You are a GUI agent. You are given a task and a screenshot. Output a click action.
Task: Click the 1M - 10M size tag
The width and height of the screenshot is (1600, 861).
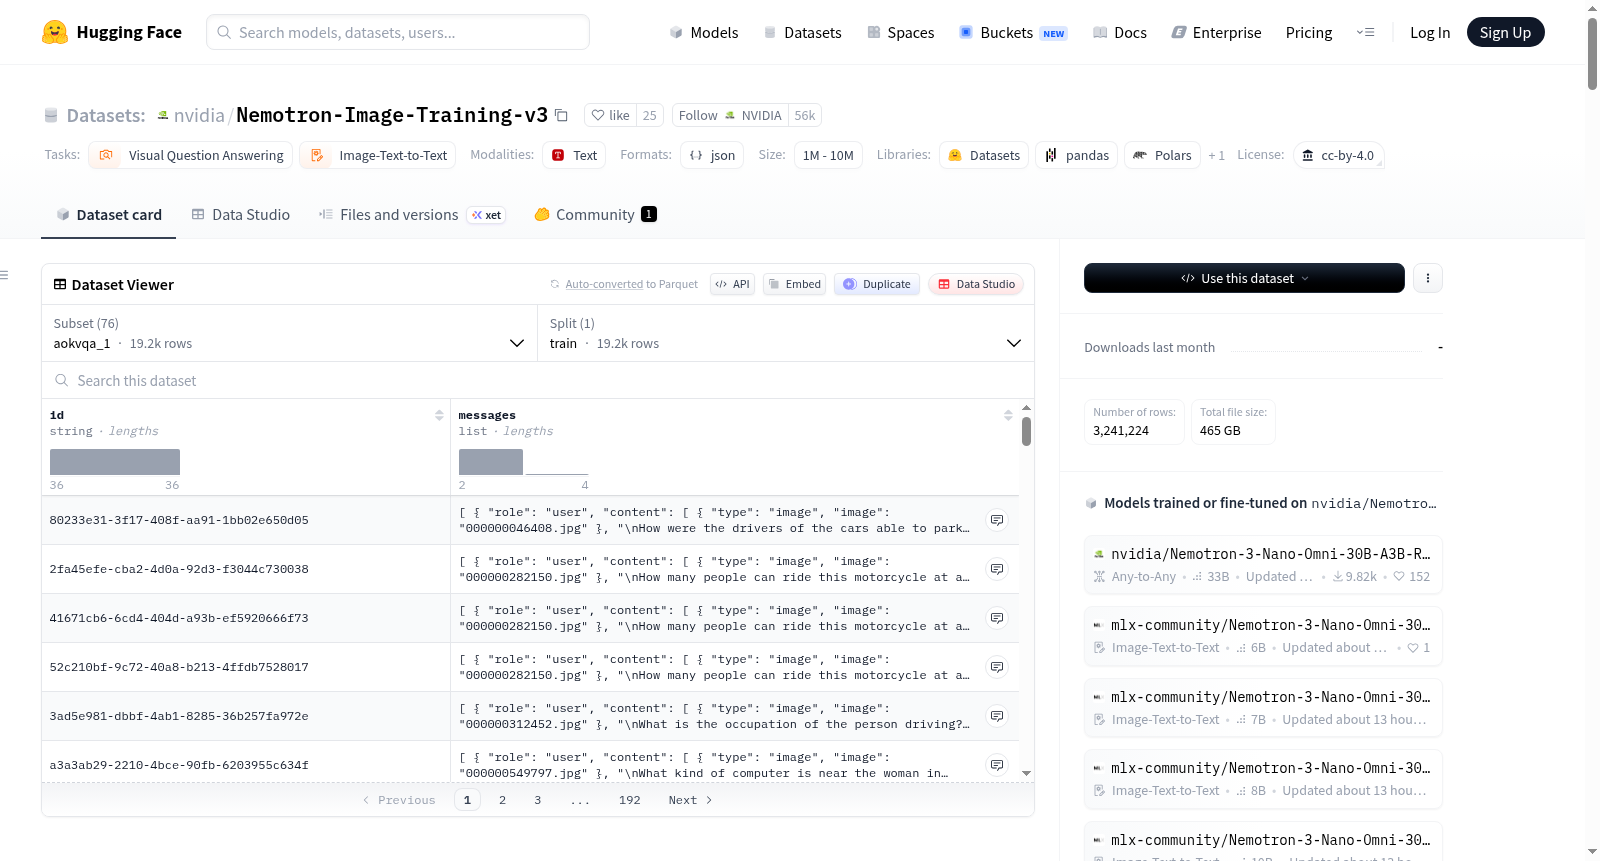tap(828, 155)
